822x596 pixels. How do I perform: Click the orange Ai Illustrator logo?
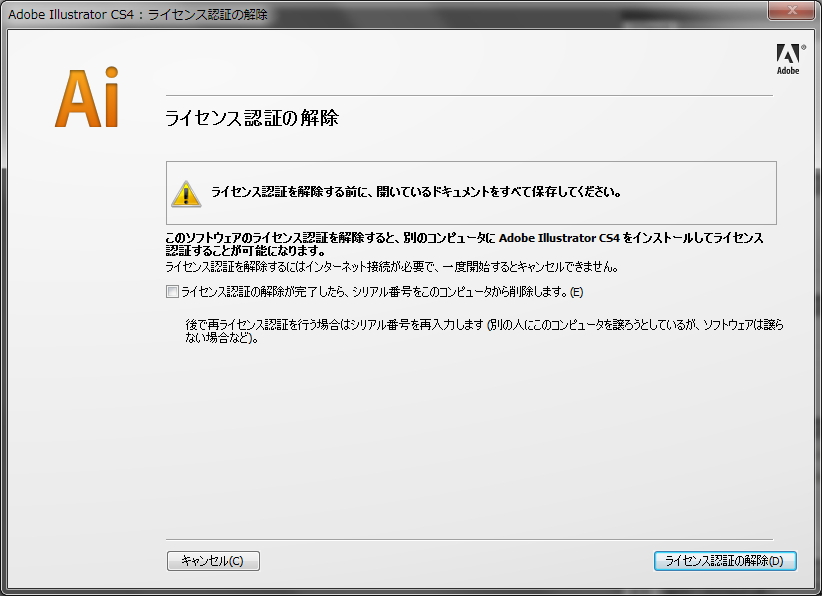(87, 97)
